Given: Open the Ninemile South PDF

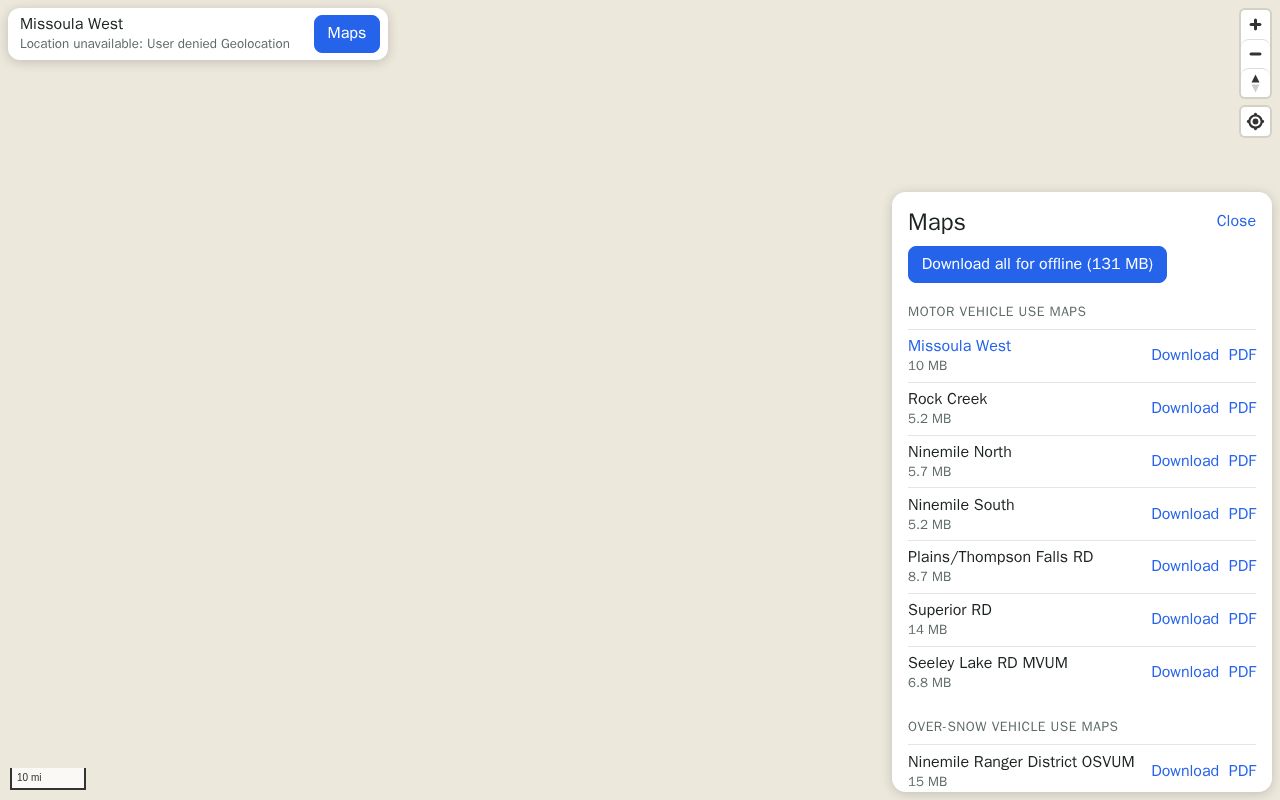Looking at the screenshot, I should pyautogui.click(x=1242, y=514).
